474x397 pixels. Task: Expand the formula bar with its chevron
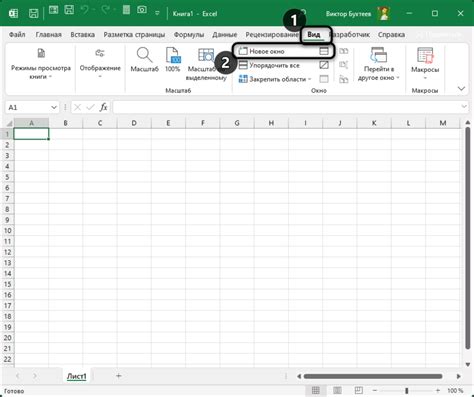coord(464,107)
